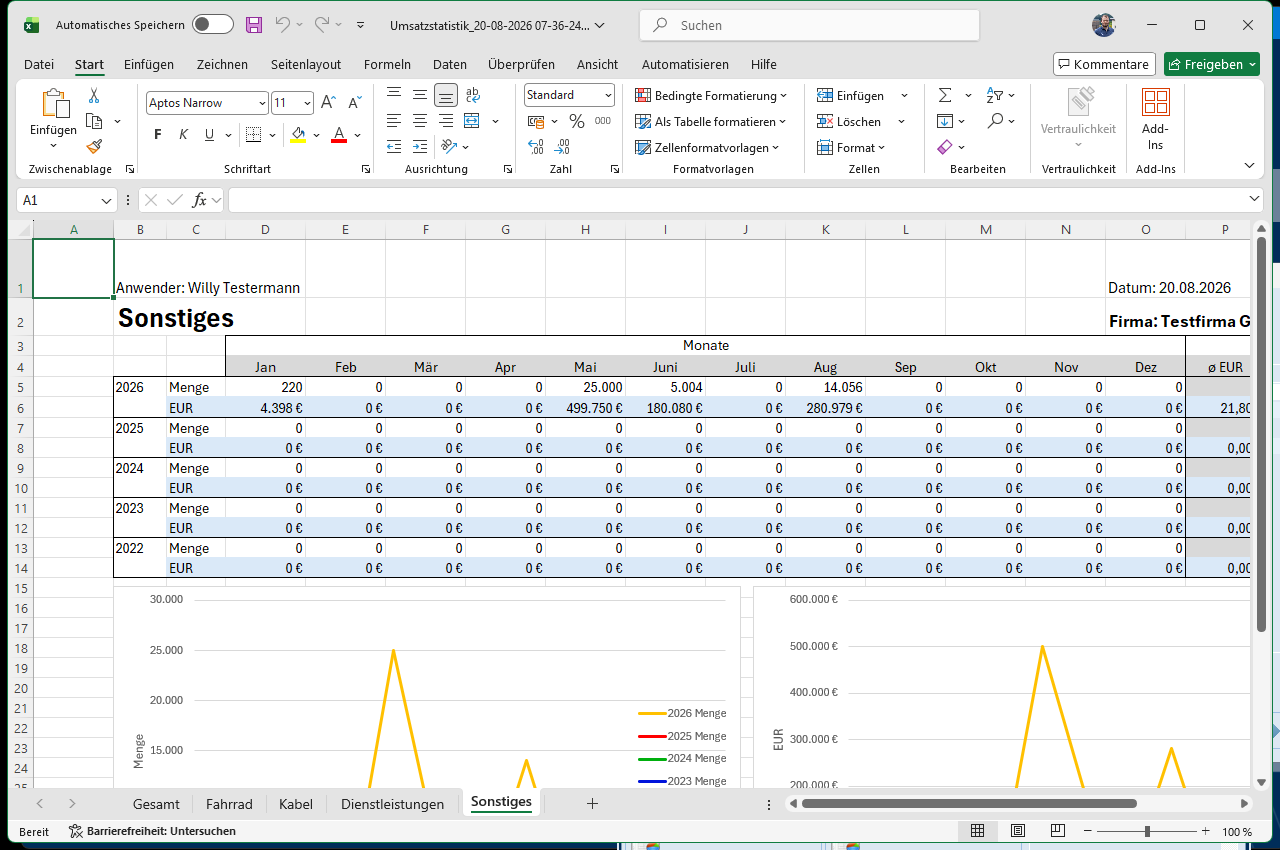
Task: Toggle center horizontal alignment
Action: [420, 121]
